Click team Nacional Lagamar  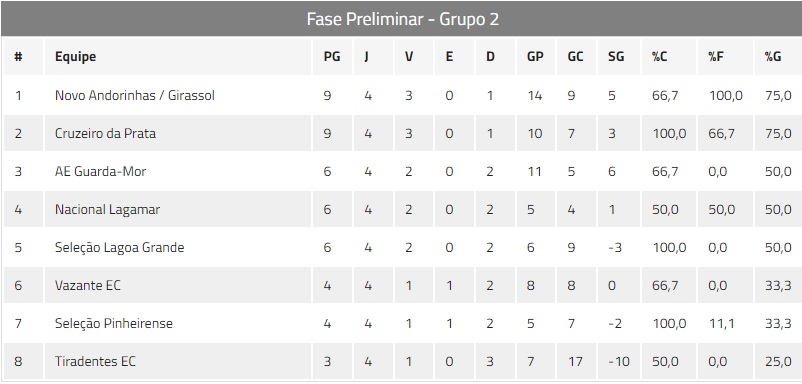pyautogui.click(x=107, y=210)
